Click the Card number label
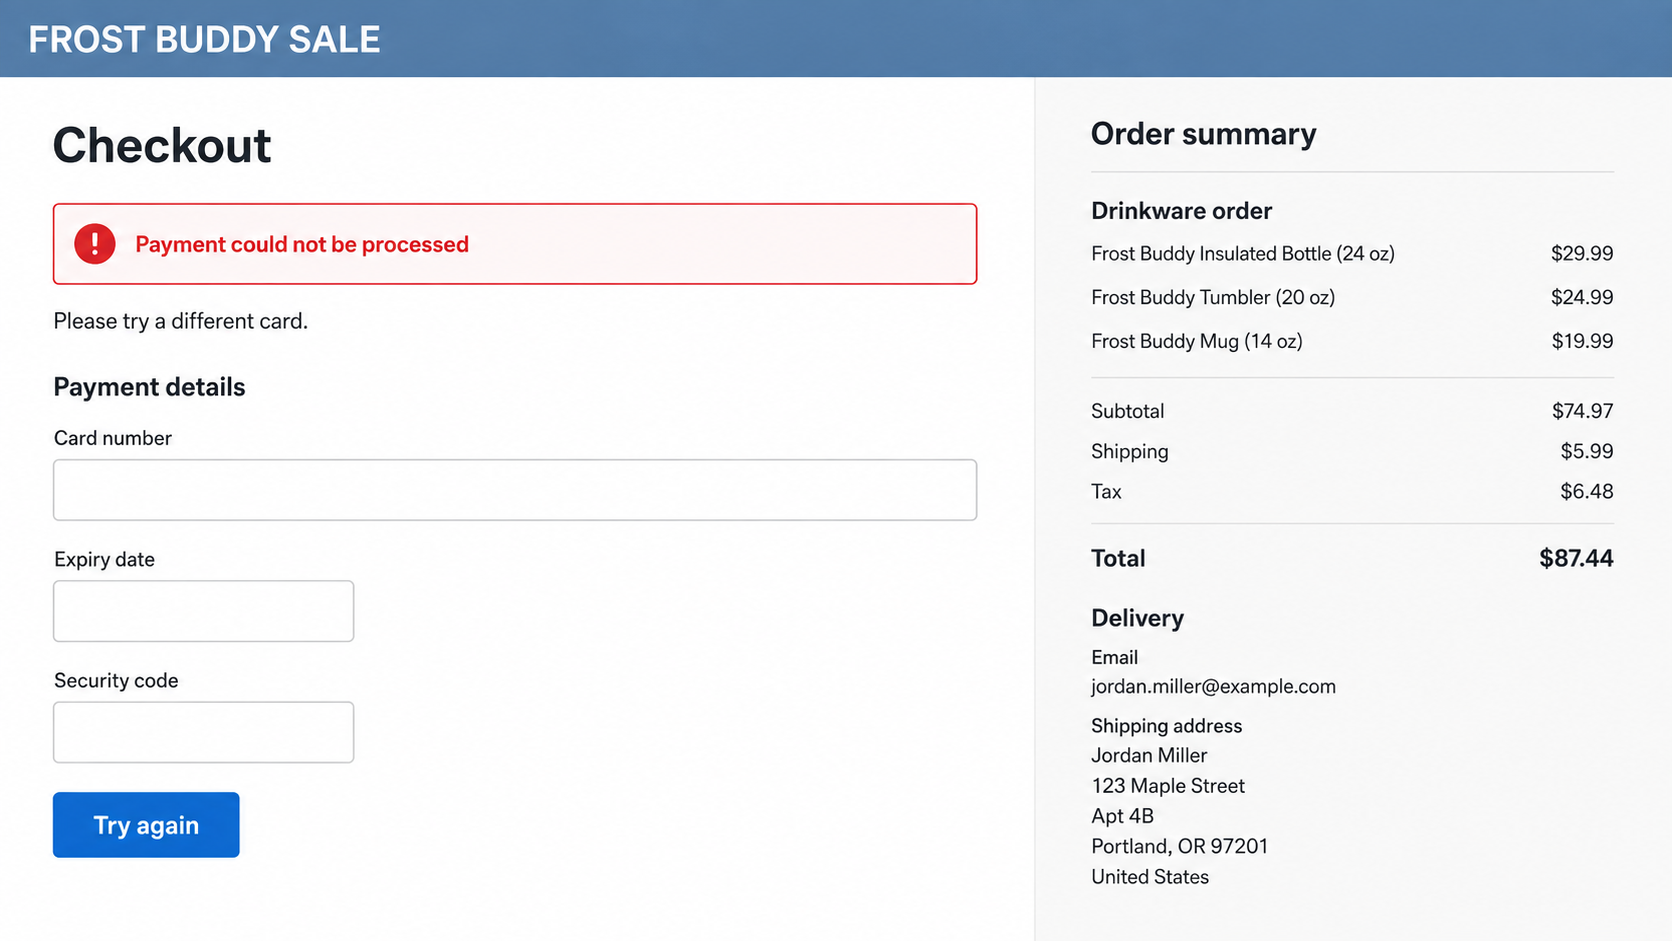 (x=113, y=438)
